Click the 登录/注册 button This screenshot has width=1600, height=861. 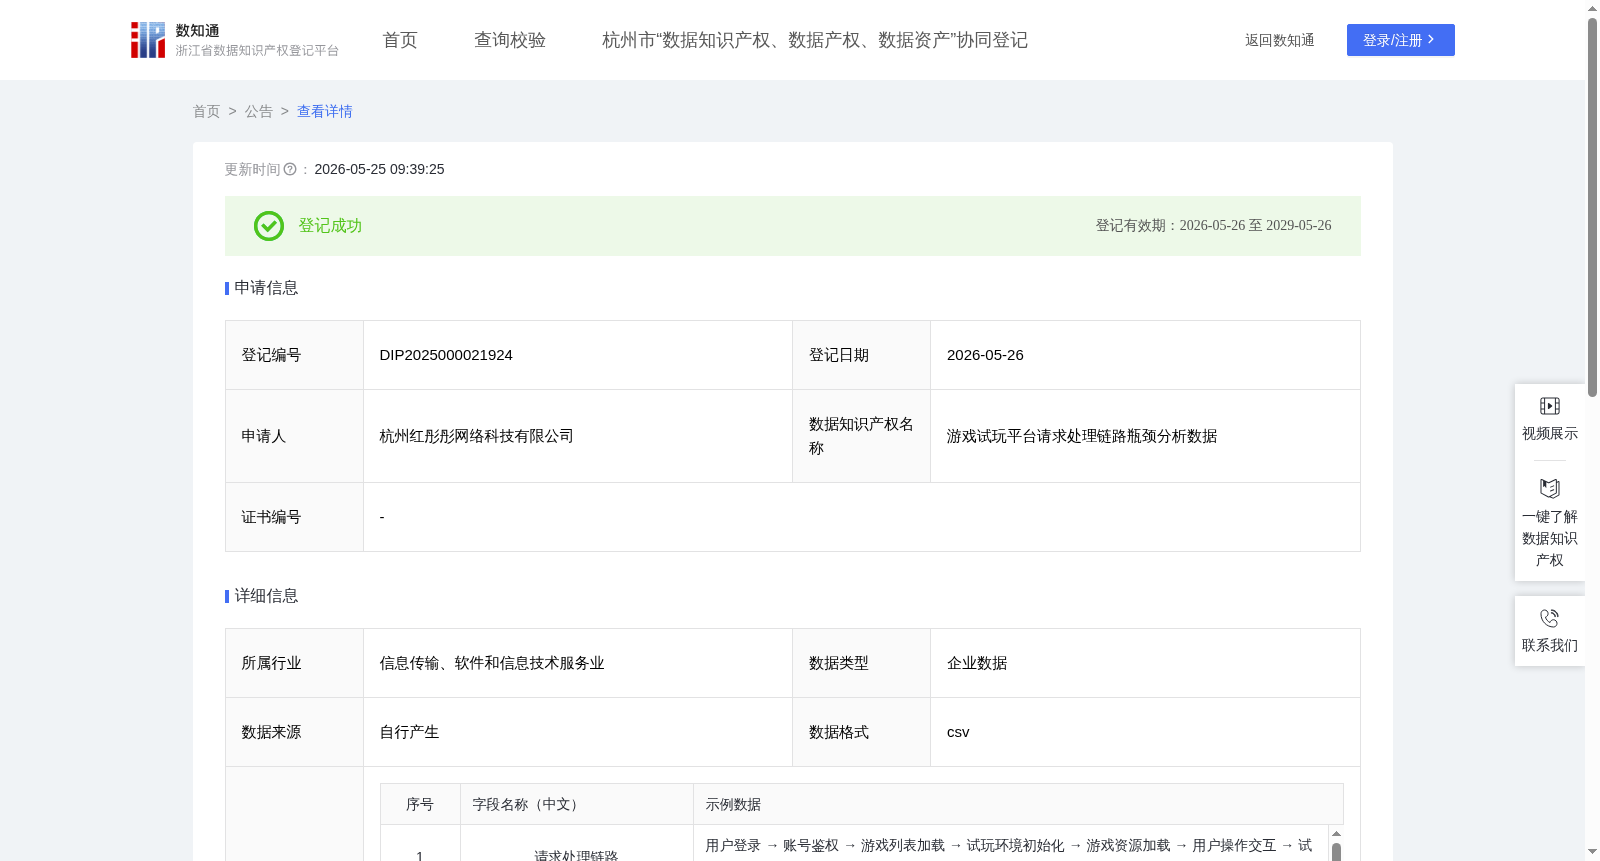[1400, 40]
